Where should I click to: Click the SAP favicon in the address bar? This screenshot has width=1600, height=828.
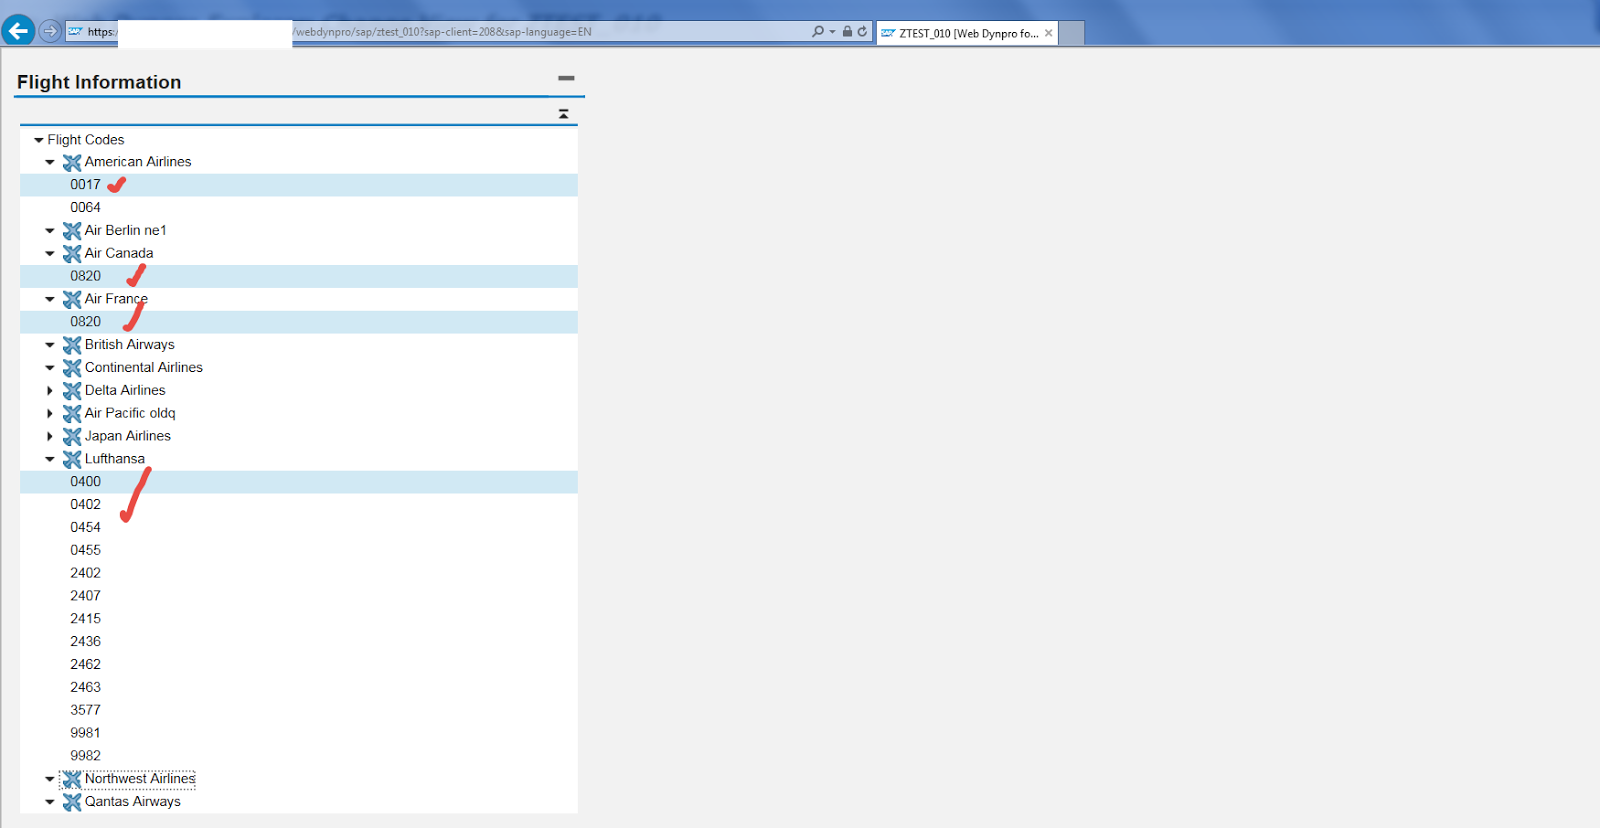(75, 32)
